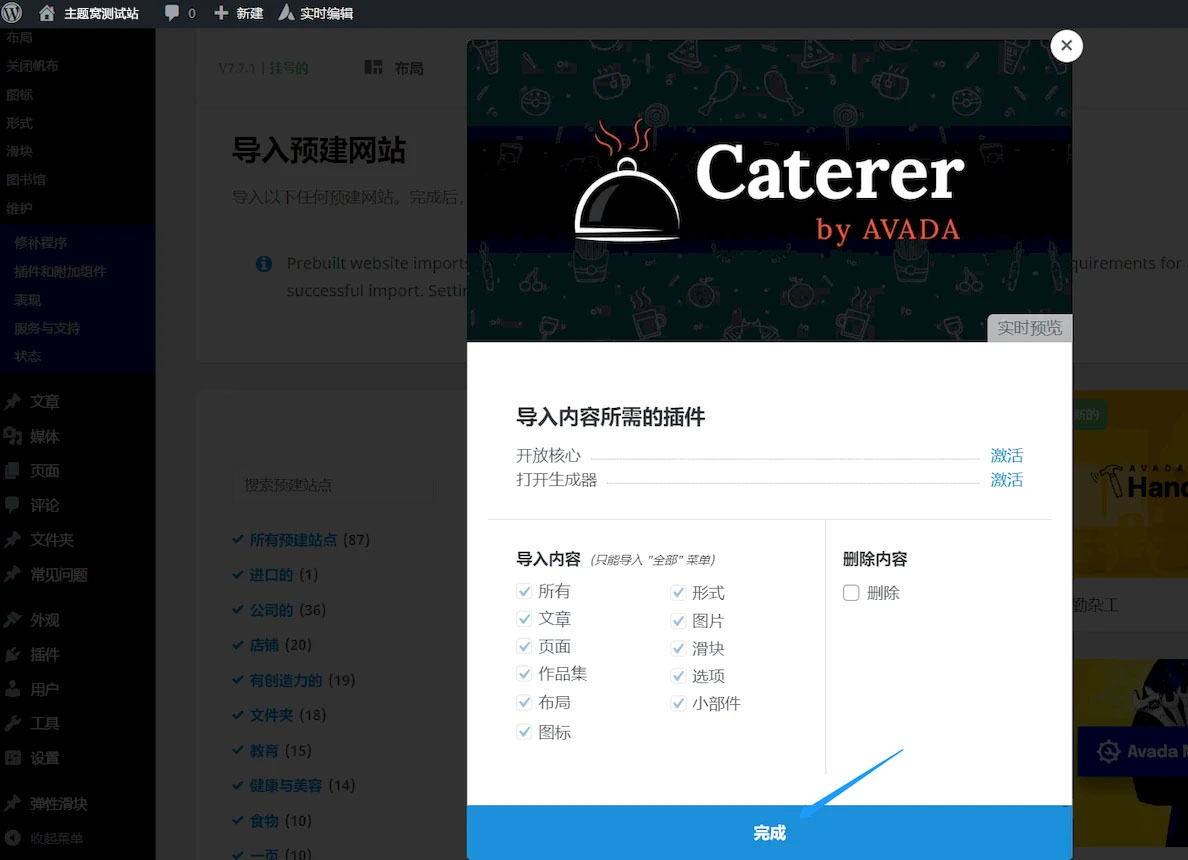Click 新建 in the admin bar
The image size is (1188, 860).
pyautogui.click(x=249, y=14)
